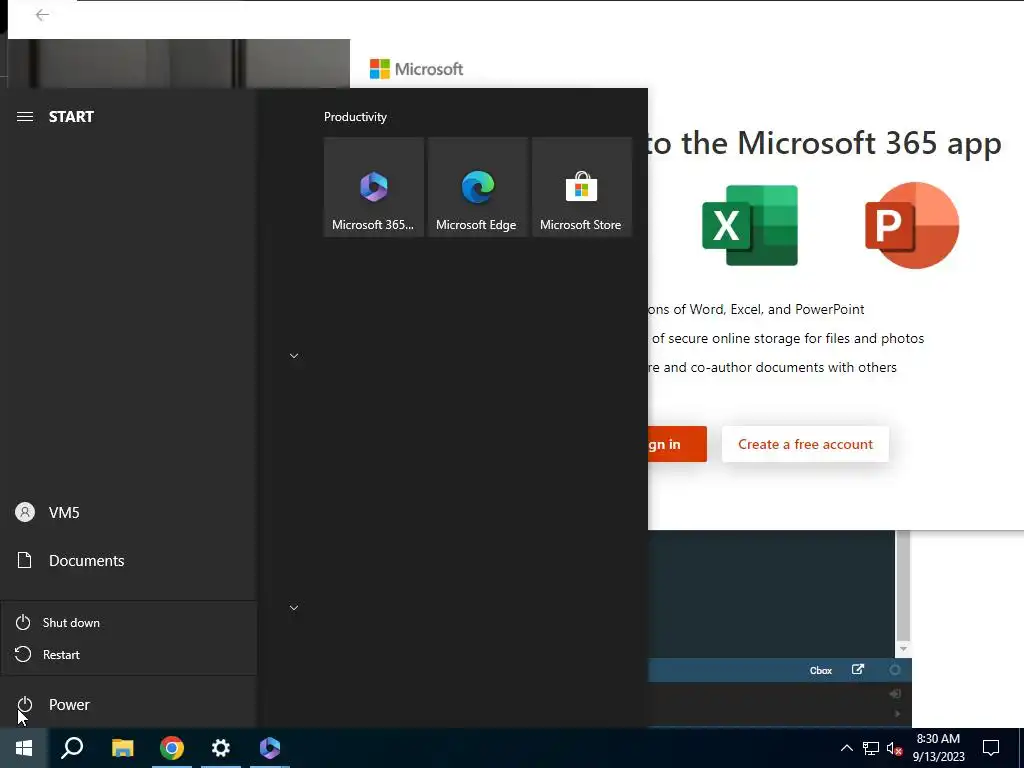Click the START heading text

[x=71, y=117]
